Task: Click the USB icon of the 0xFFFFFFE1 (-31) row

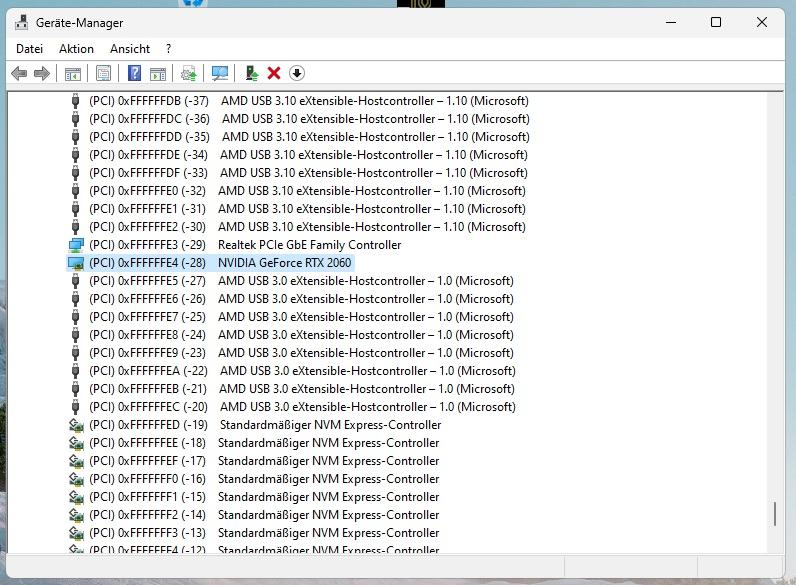Action: point(76,209)
